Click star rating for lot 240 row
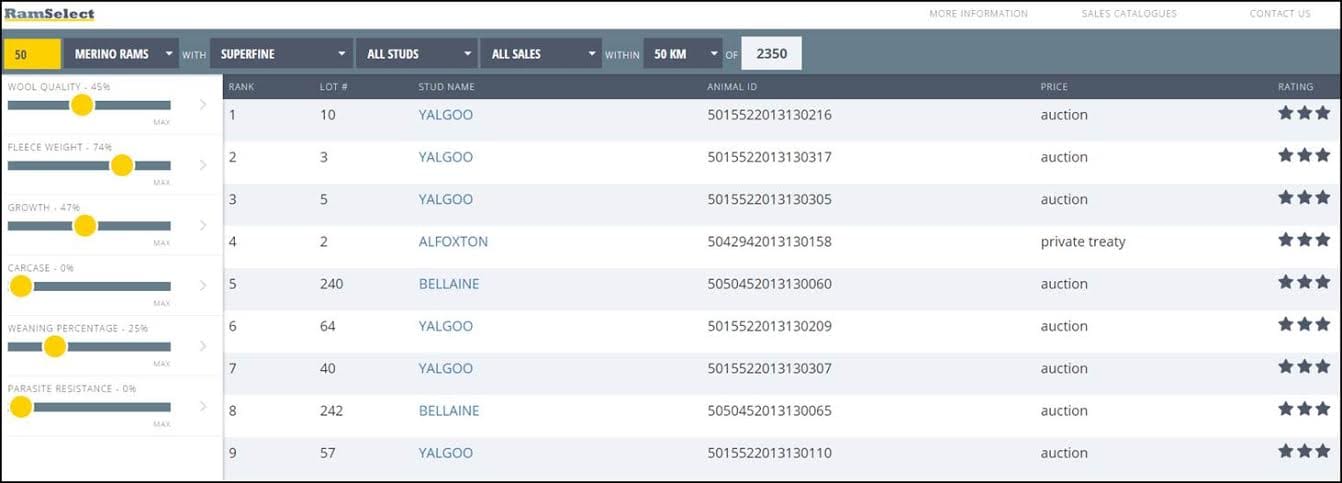 tap(1304, 282)
